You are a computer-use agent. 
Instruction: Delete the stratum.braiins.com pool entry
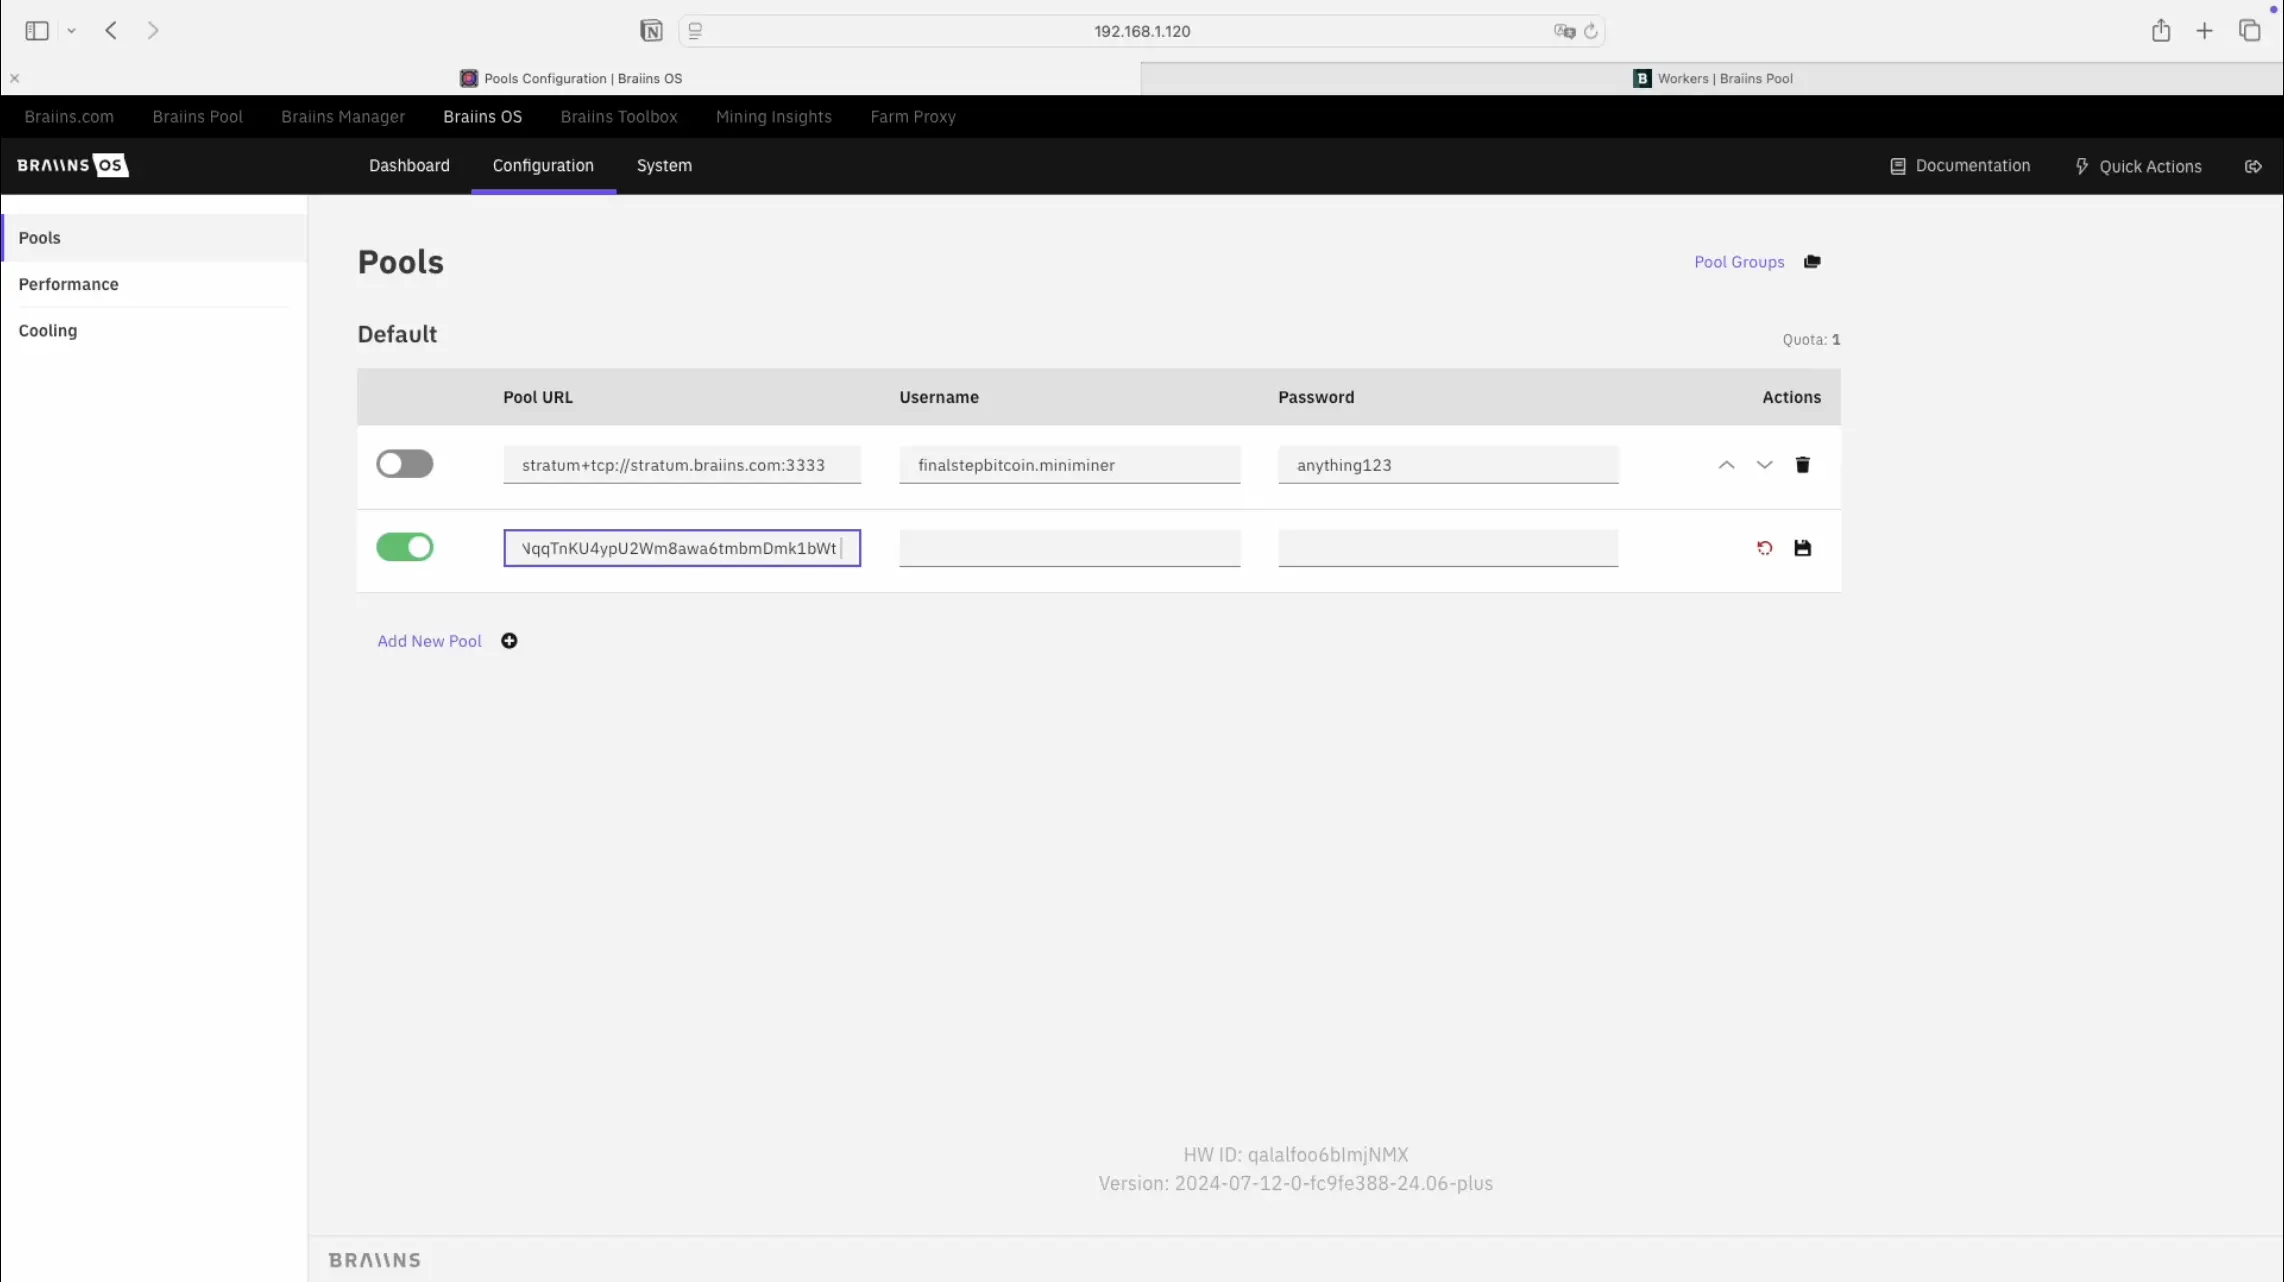click(1802, 465)
